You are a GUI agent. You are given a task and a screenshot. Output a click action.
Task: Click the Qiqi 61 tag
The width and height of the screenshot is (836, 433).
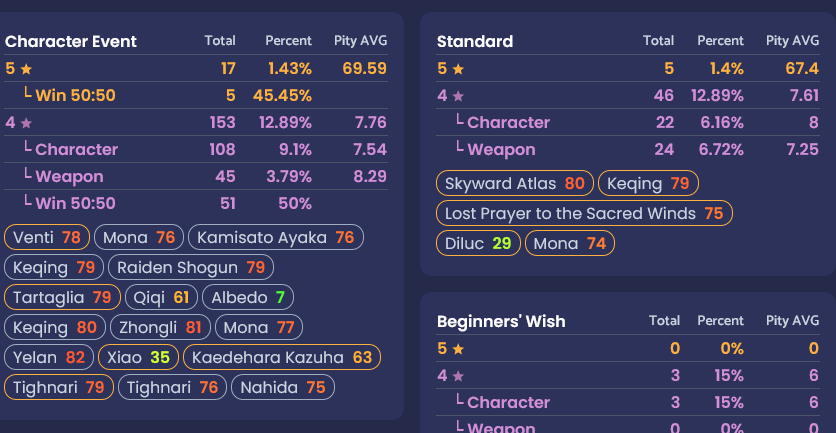[162, 297]
